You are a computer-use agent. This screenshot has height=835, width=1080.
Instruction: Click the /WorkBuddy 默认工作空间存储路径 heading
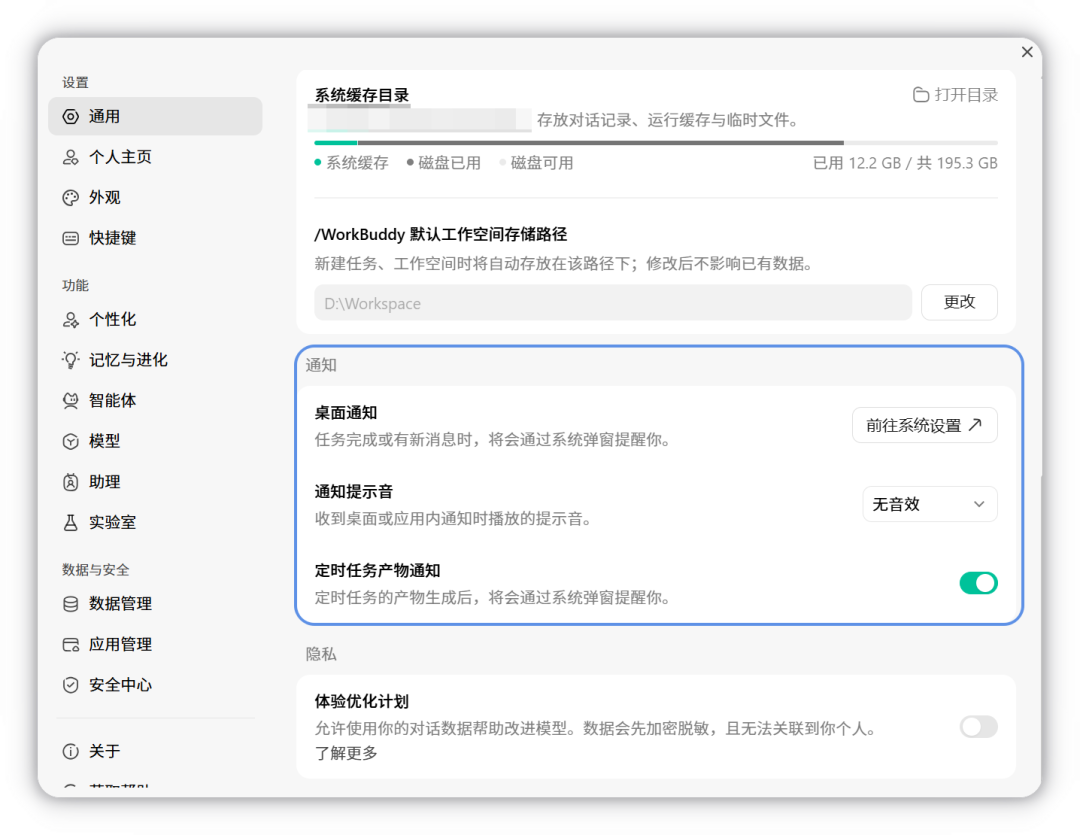(x=441, y=234)
